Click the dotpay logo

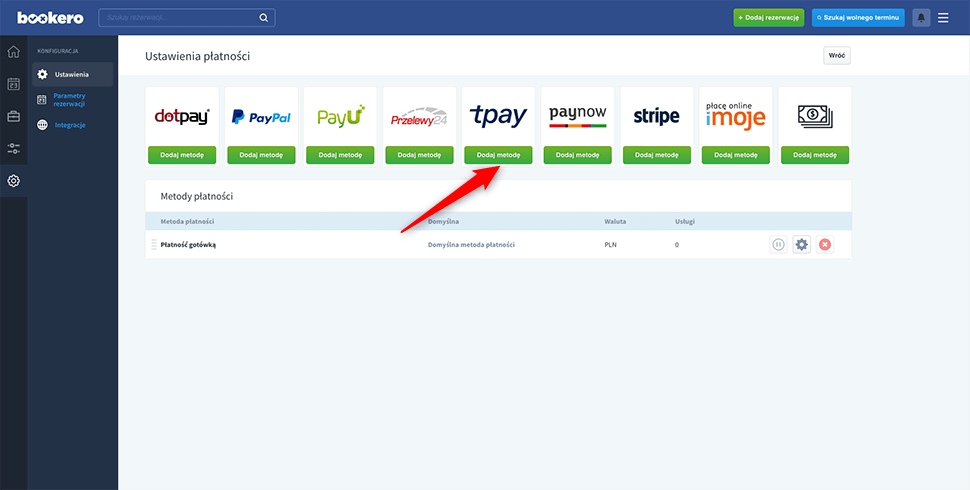pyautogui.click(x=182, y=116)
